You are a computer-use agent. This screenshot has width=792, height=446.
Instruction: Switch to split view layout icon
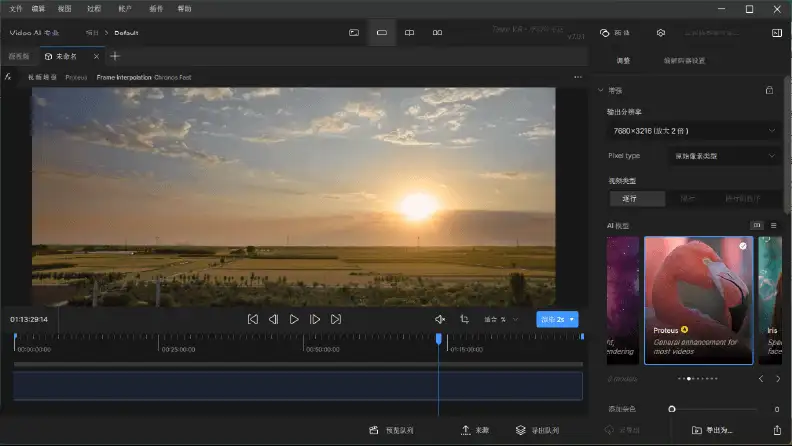point(410,33)
